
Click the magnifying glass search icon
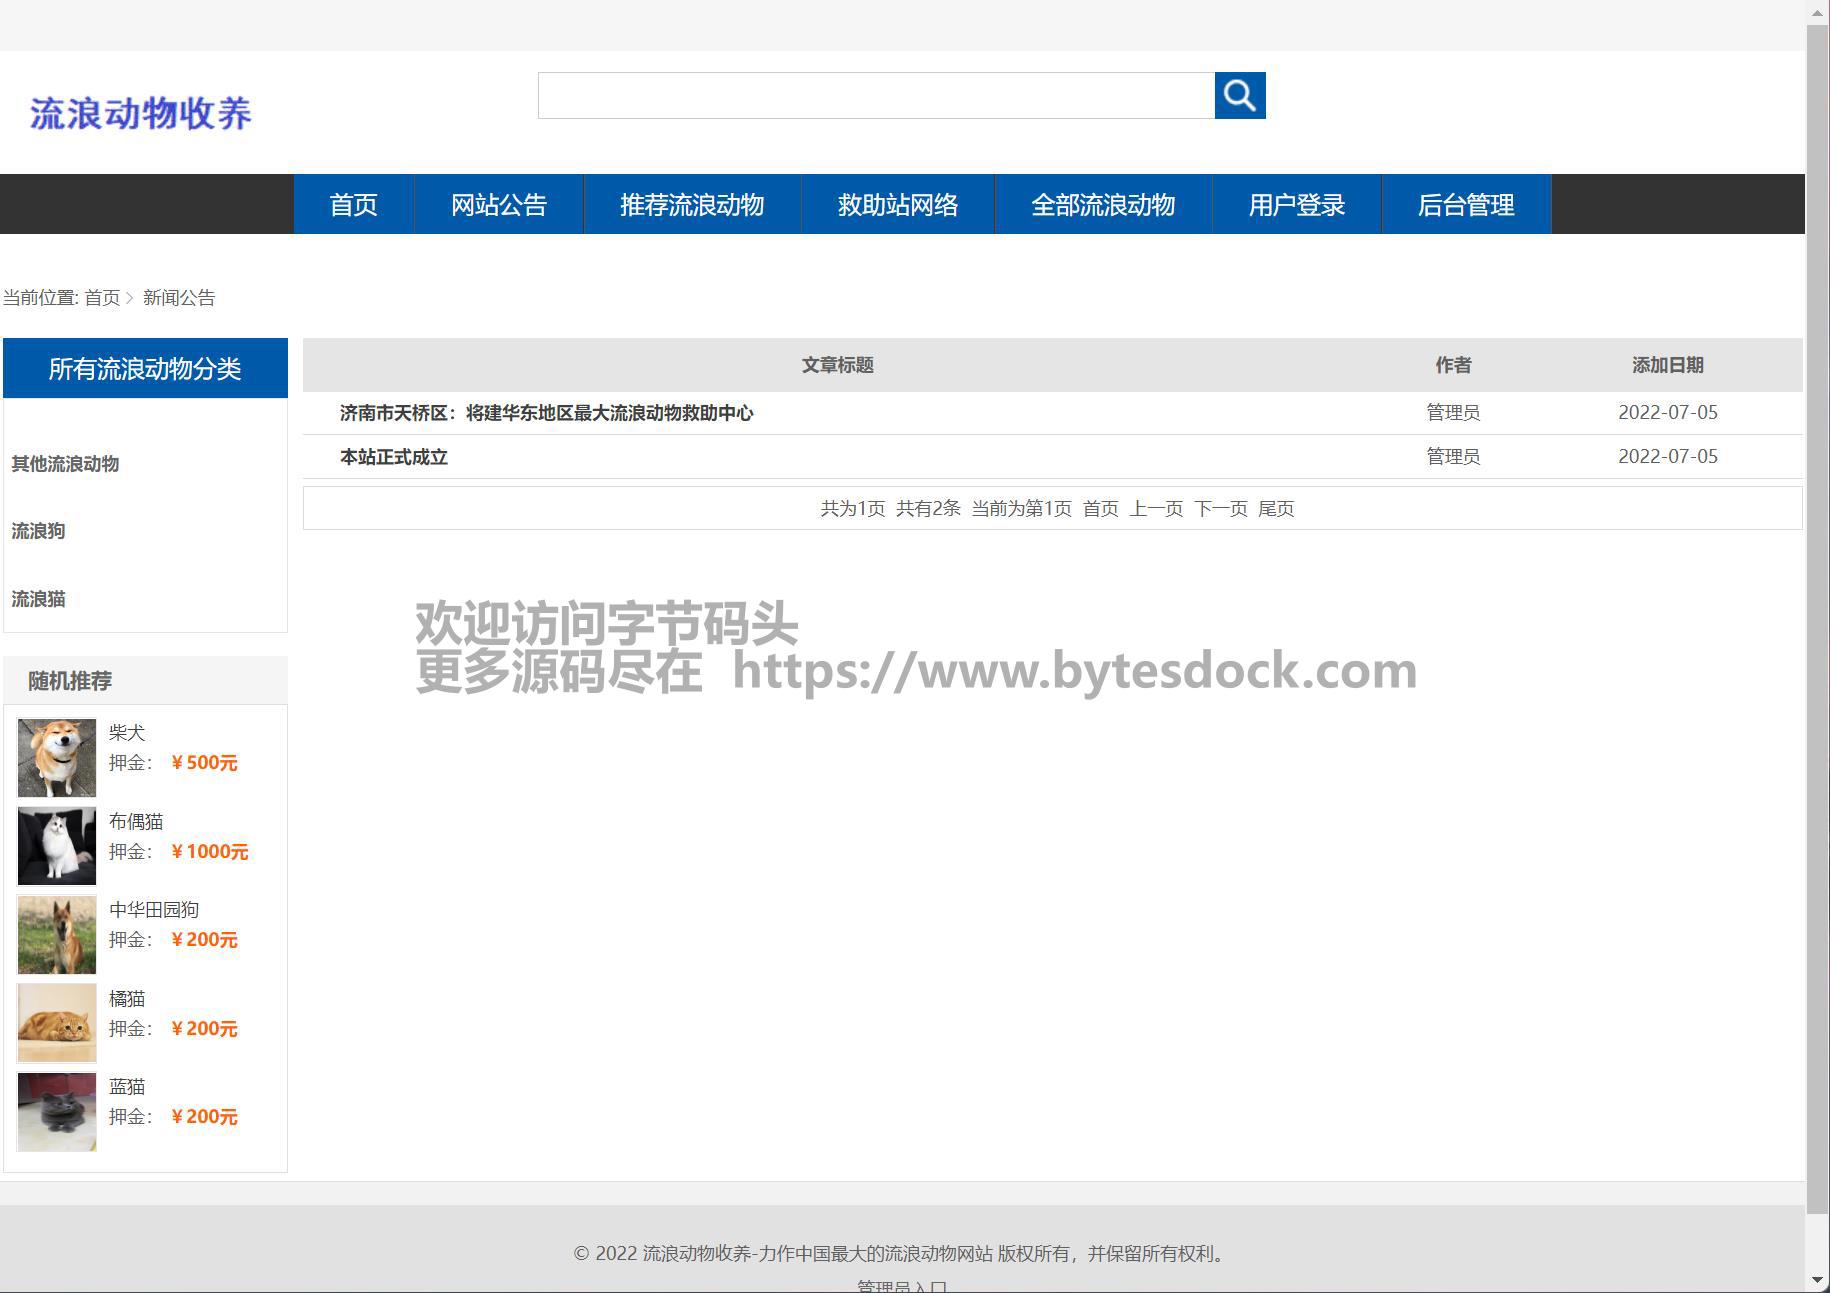coord(1239,95)
